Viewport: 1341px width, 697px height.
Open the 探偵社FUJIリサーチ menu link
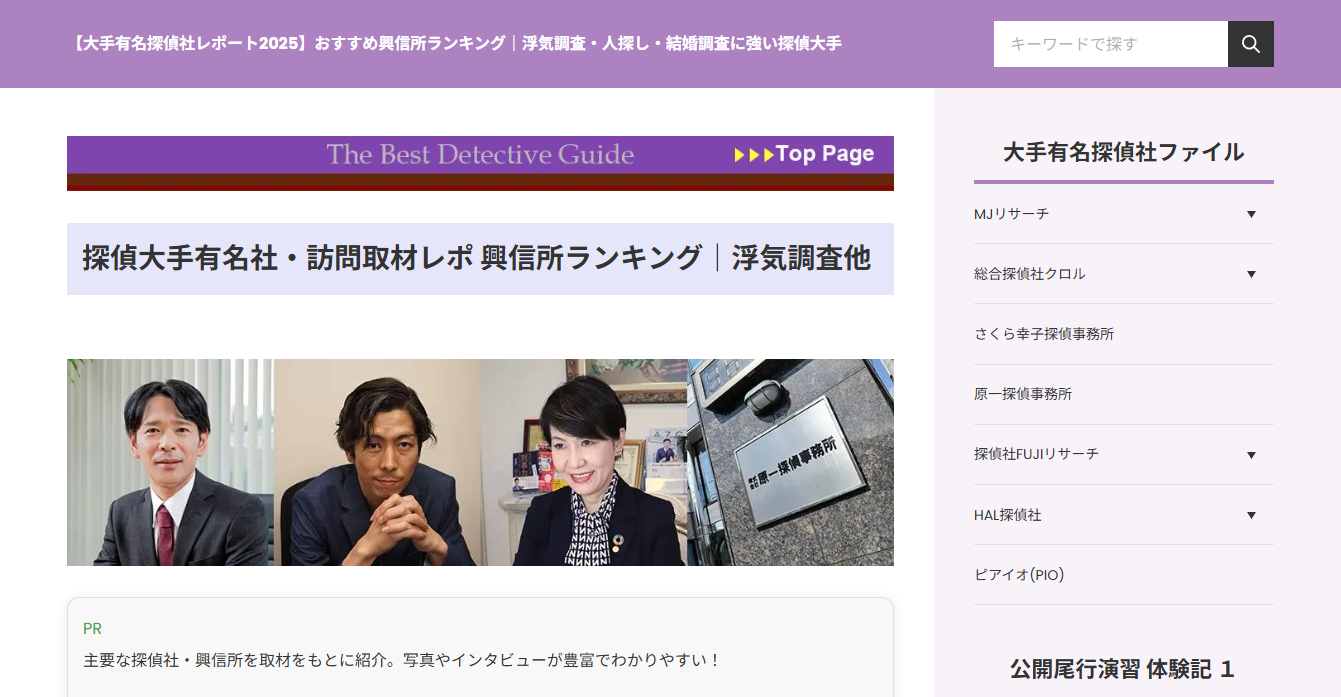(1036, 454)
